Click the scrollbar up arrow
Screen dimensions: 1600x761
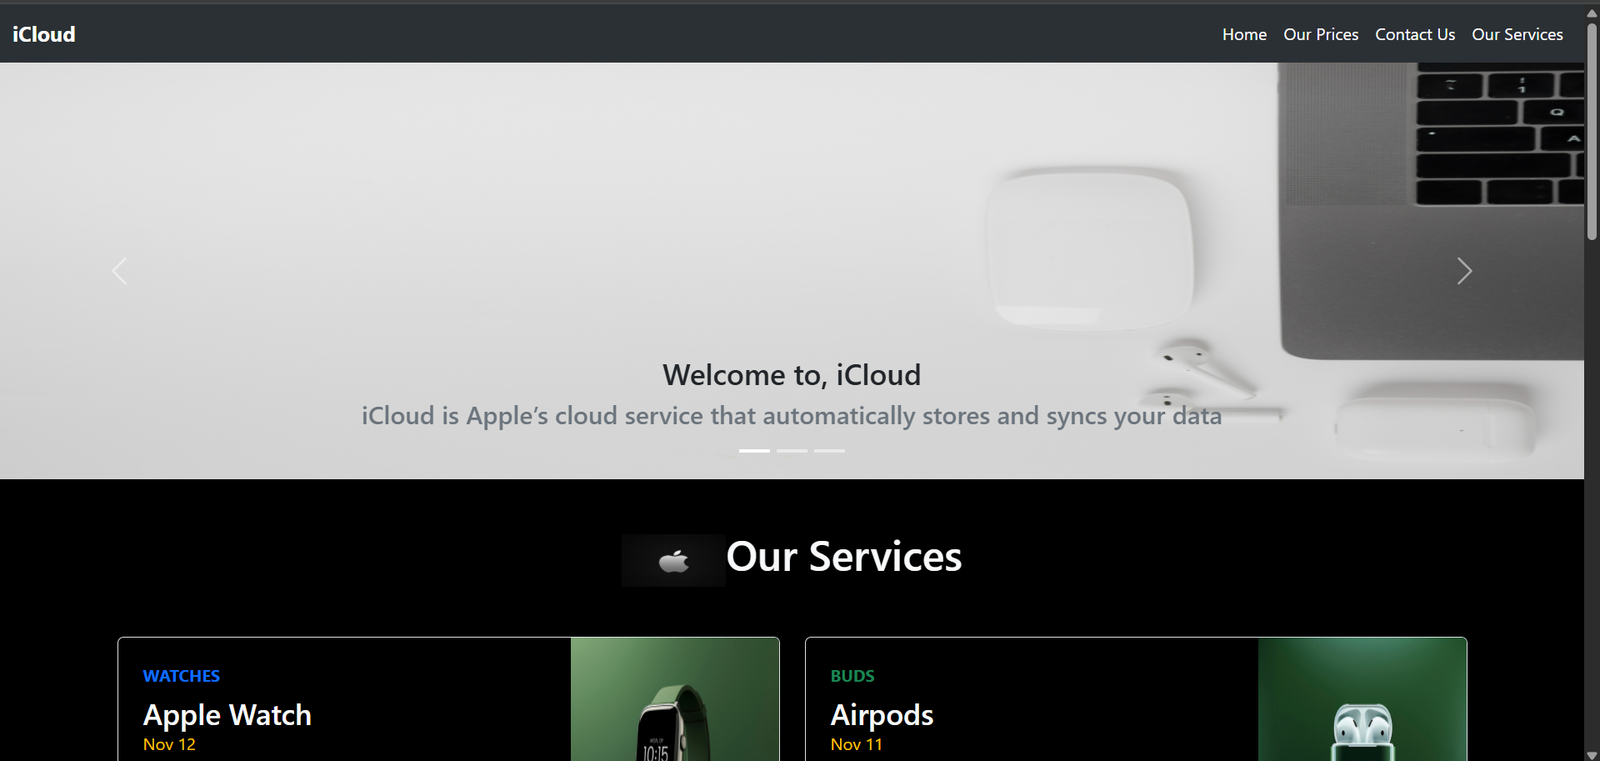pyautogui.click(x=1591, y=13)
